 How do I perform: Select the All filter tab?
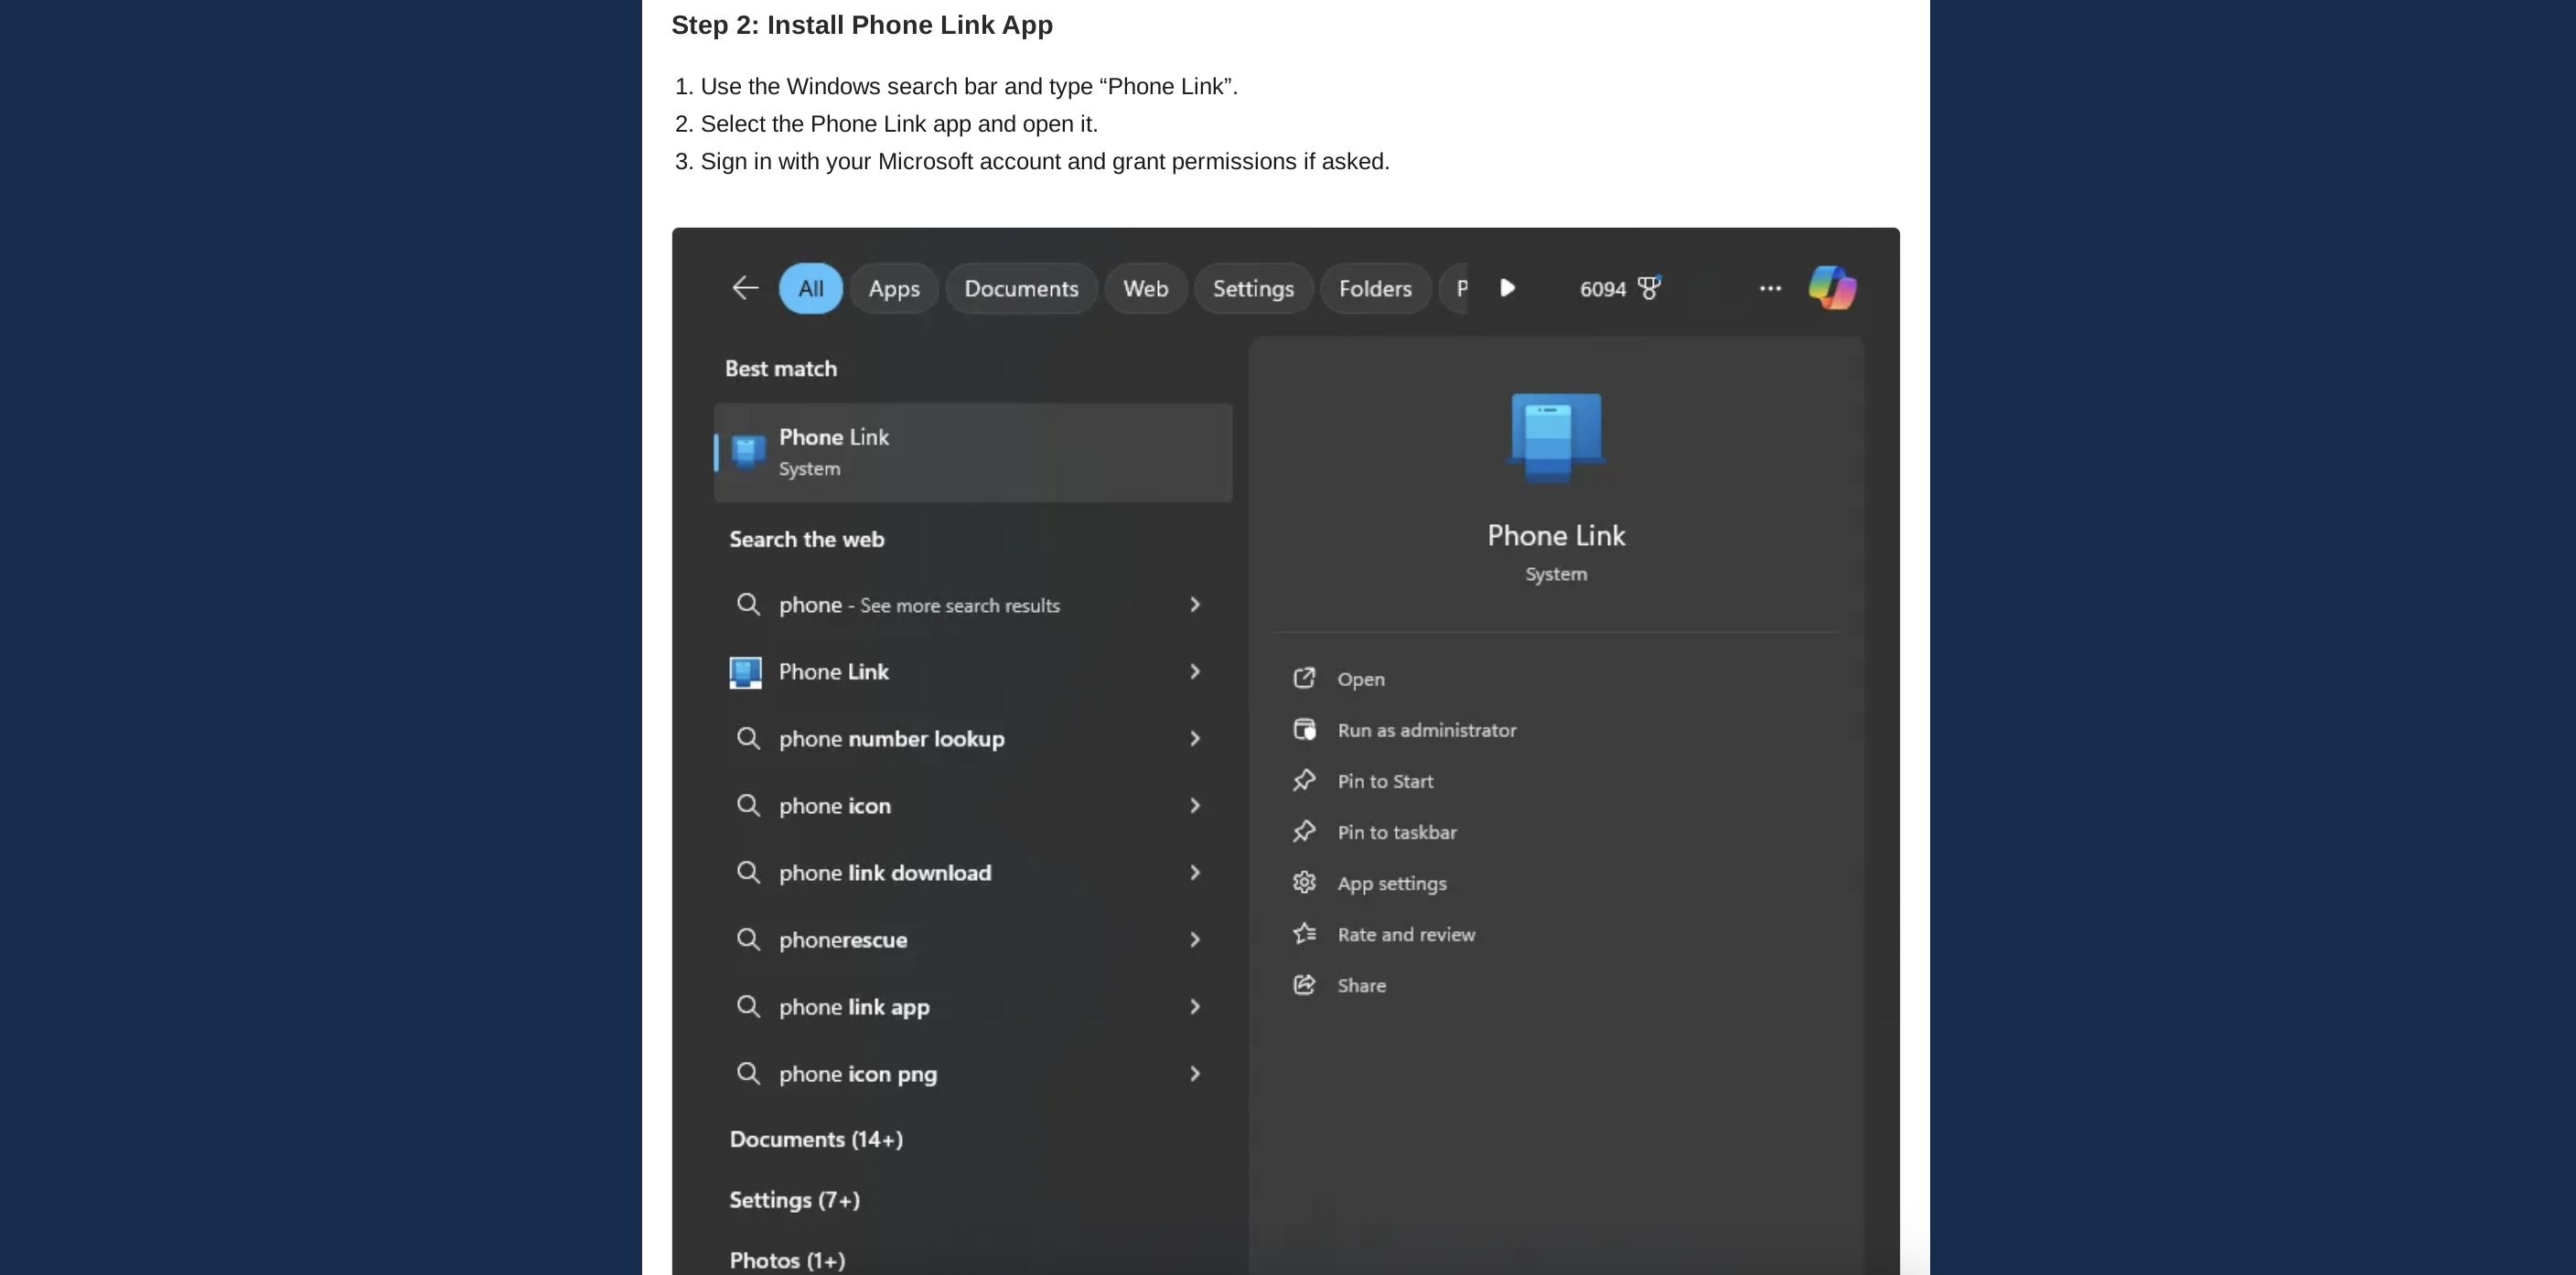pyautogui.click(x=811, y=288)
